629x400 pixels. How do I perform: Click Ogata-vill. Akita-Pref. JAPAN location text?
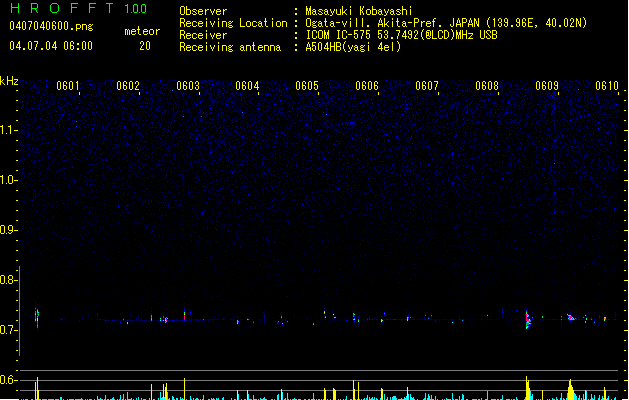[446, 23]
